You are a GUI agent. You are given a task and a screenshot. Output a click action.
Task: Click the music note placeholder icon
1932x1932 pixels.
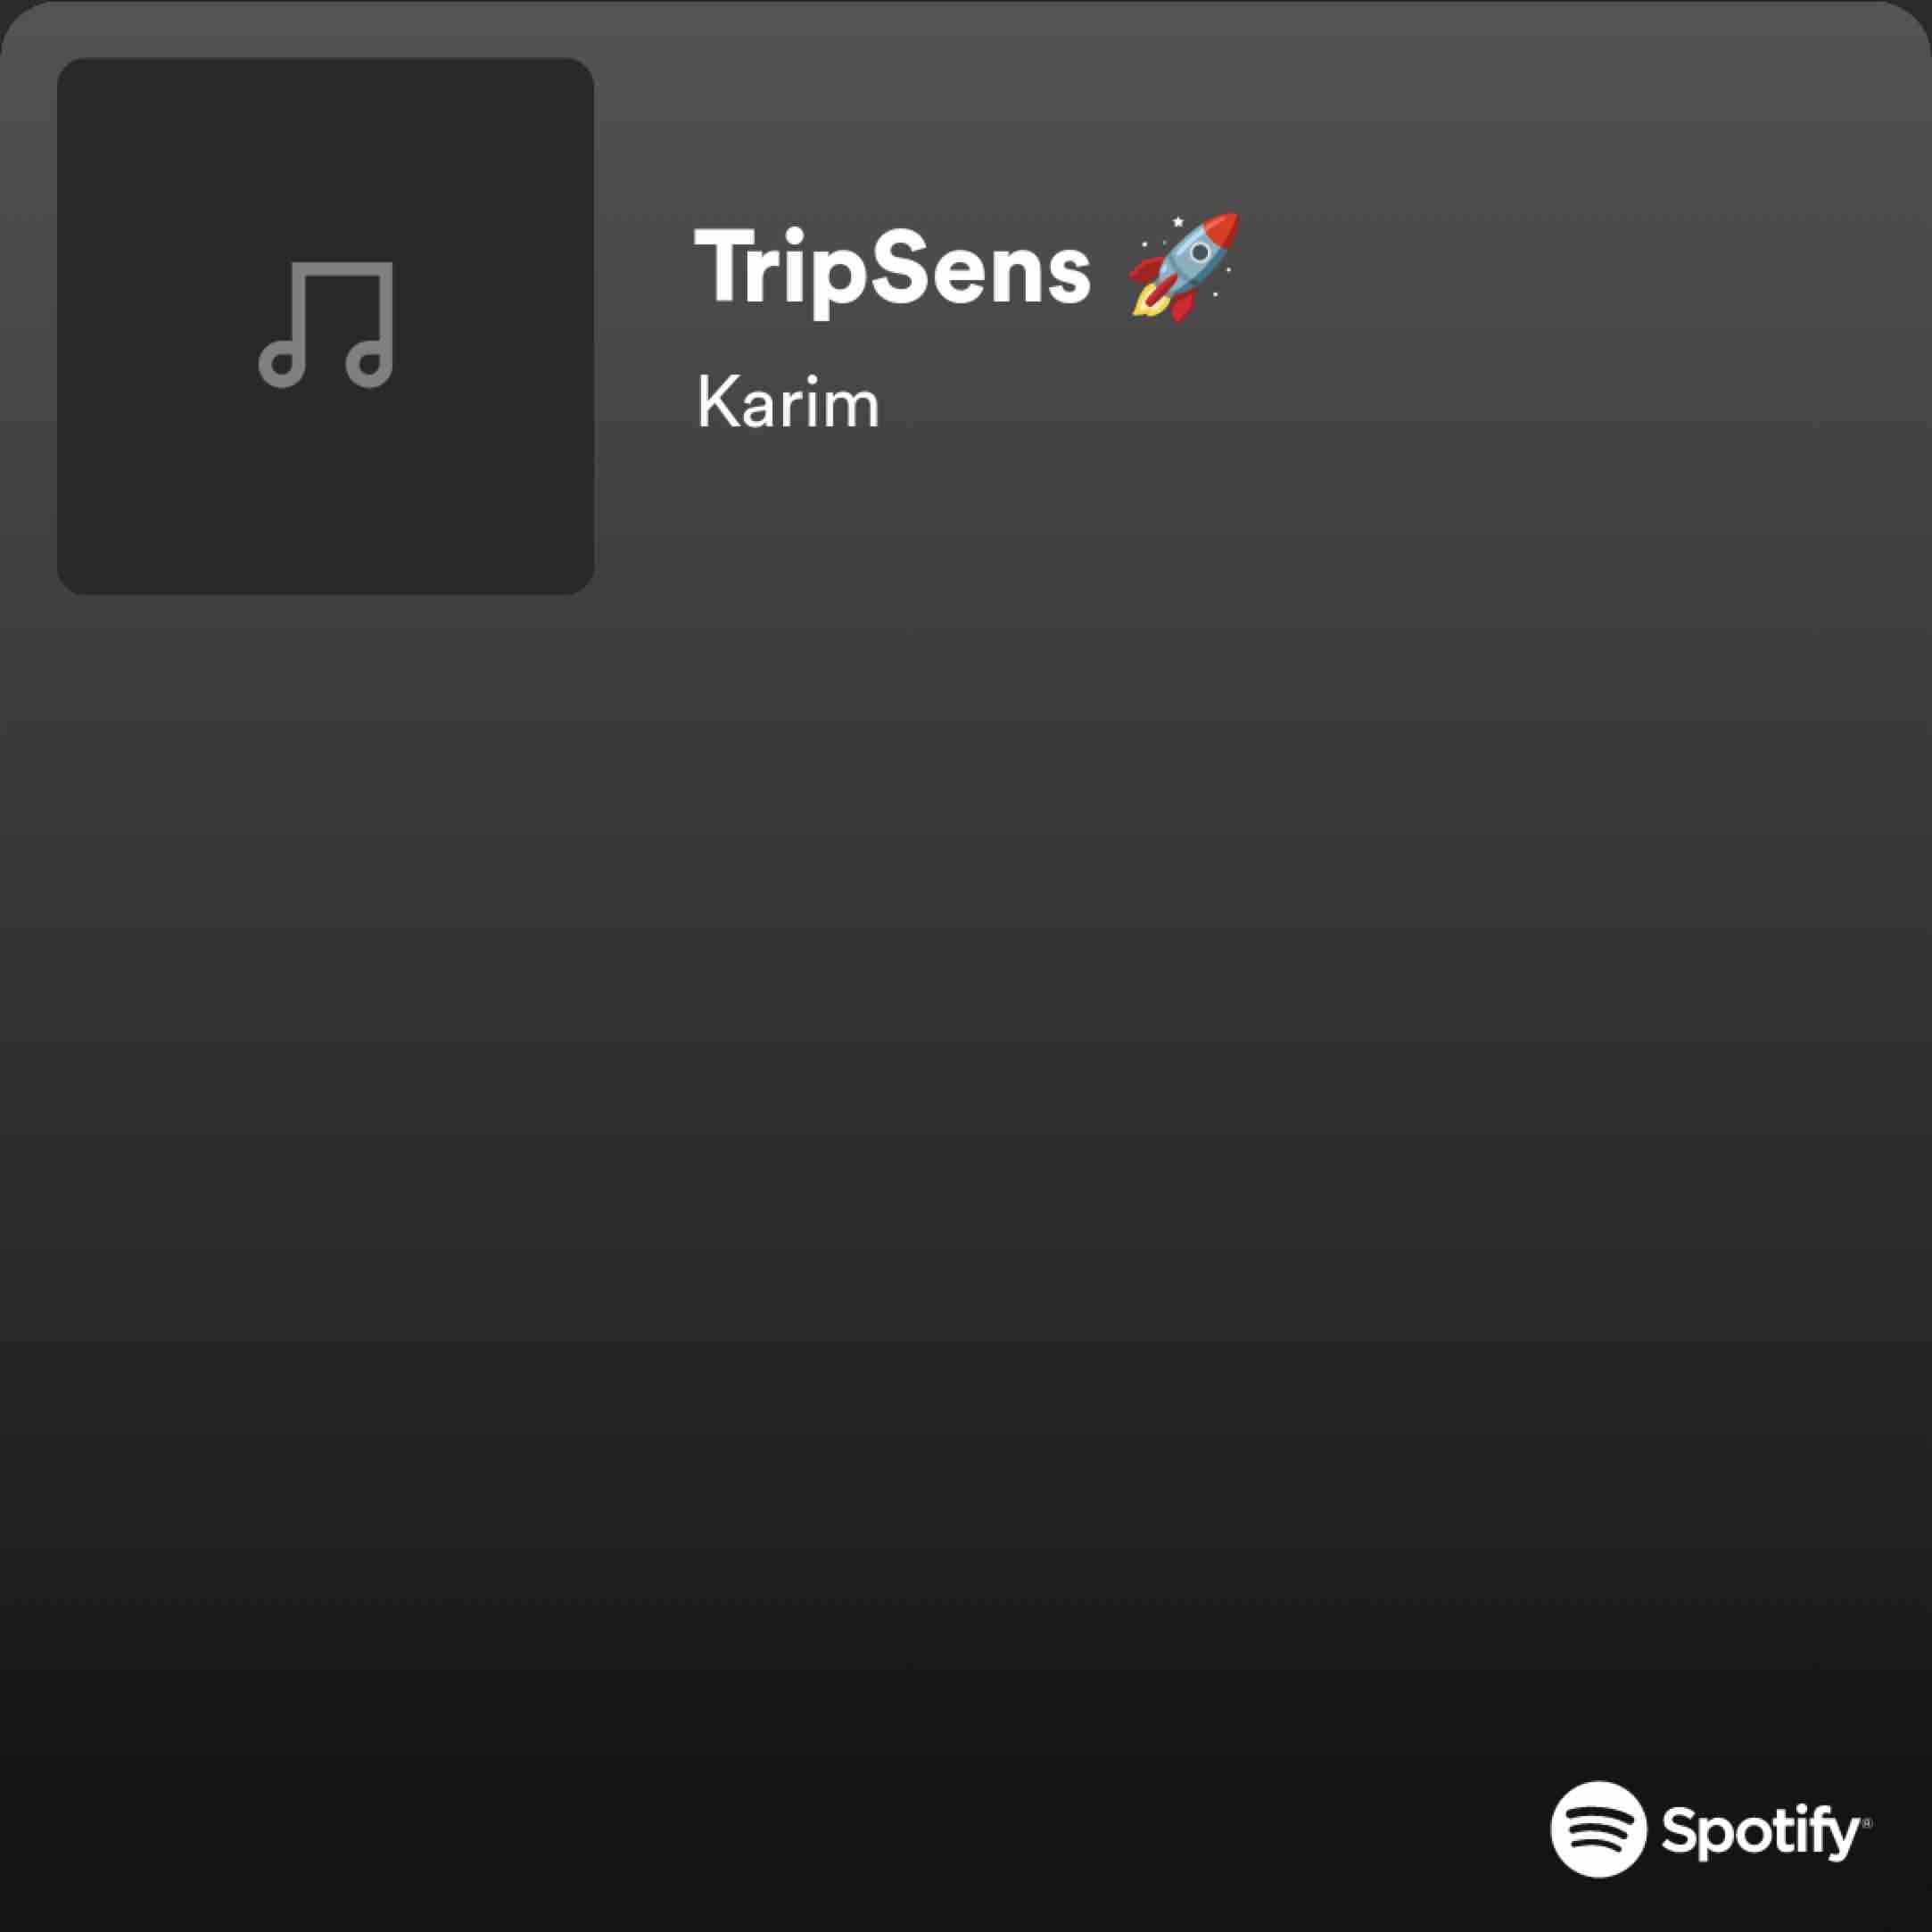pos(326,325)
